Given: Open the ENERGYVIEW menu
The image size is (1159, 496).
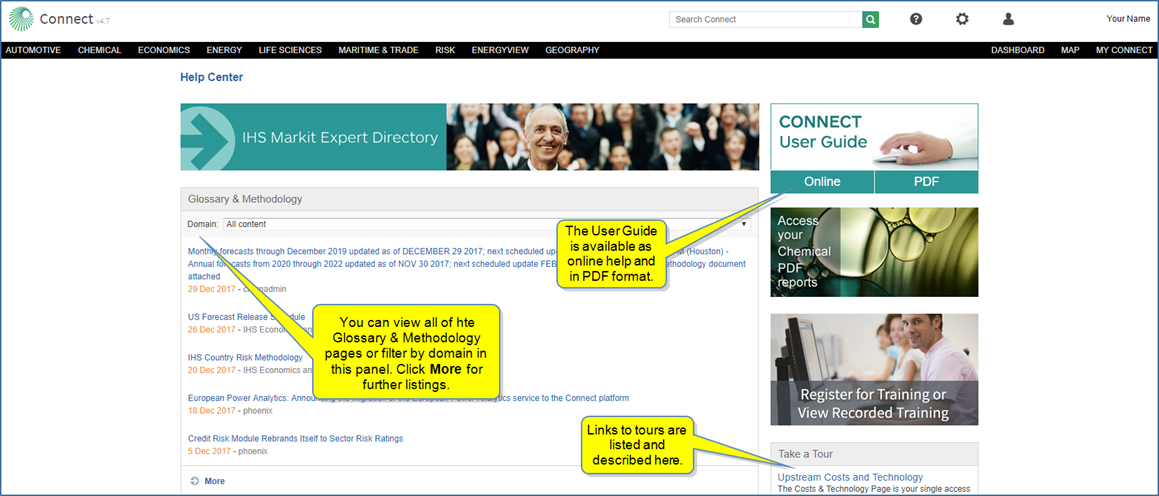Looking at the screenshot, I should pyautogui.click(x=500, y=50).
